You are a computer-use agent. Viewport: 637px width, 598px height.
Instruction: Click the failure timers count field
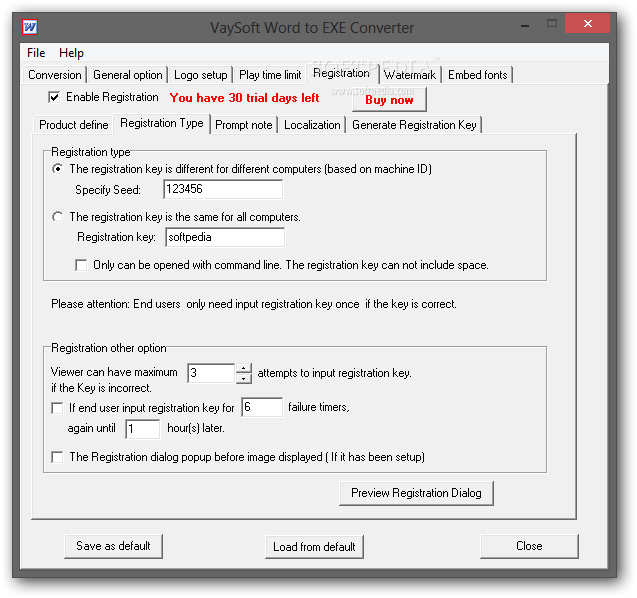pos(262,407)
